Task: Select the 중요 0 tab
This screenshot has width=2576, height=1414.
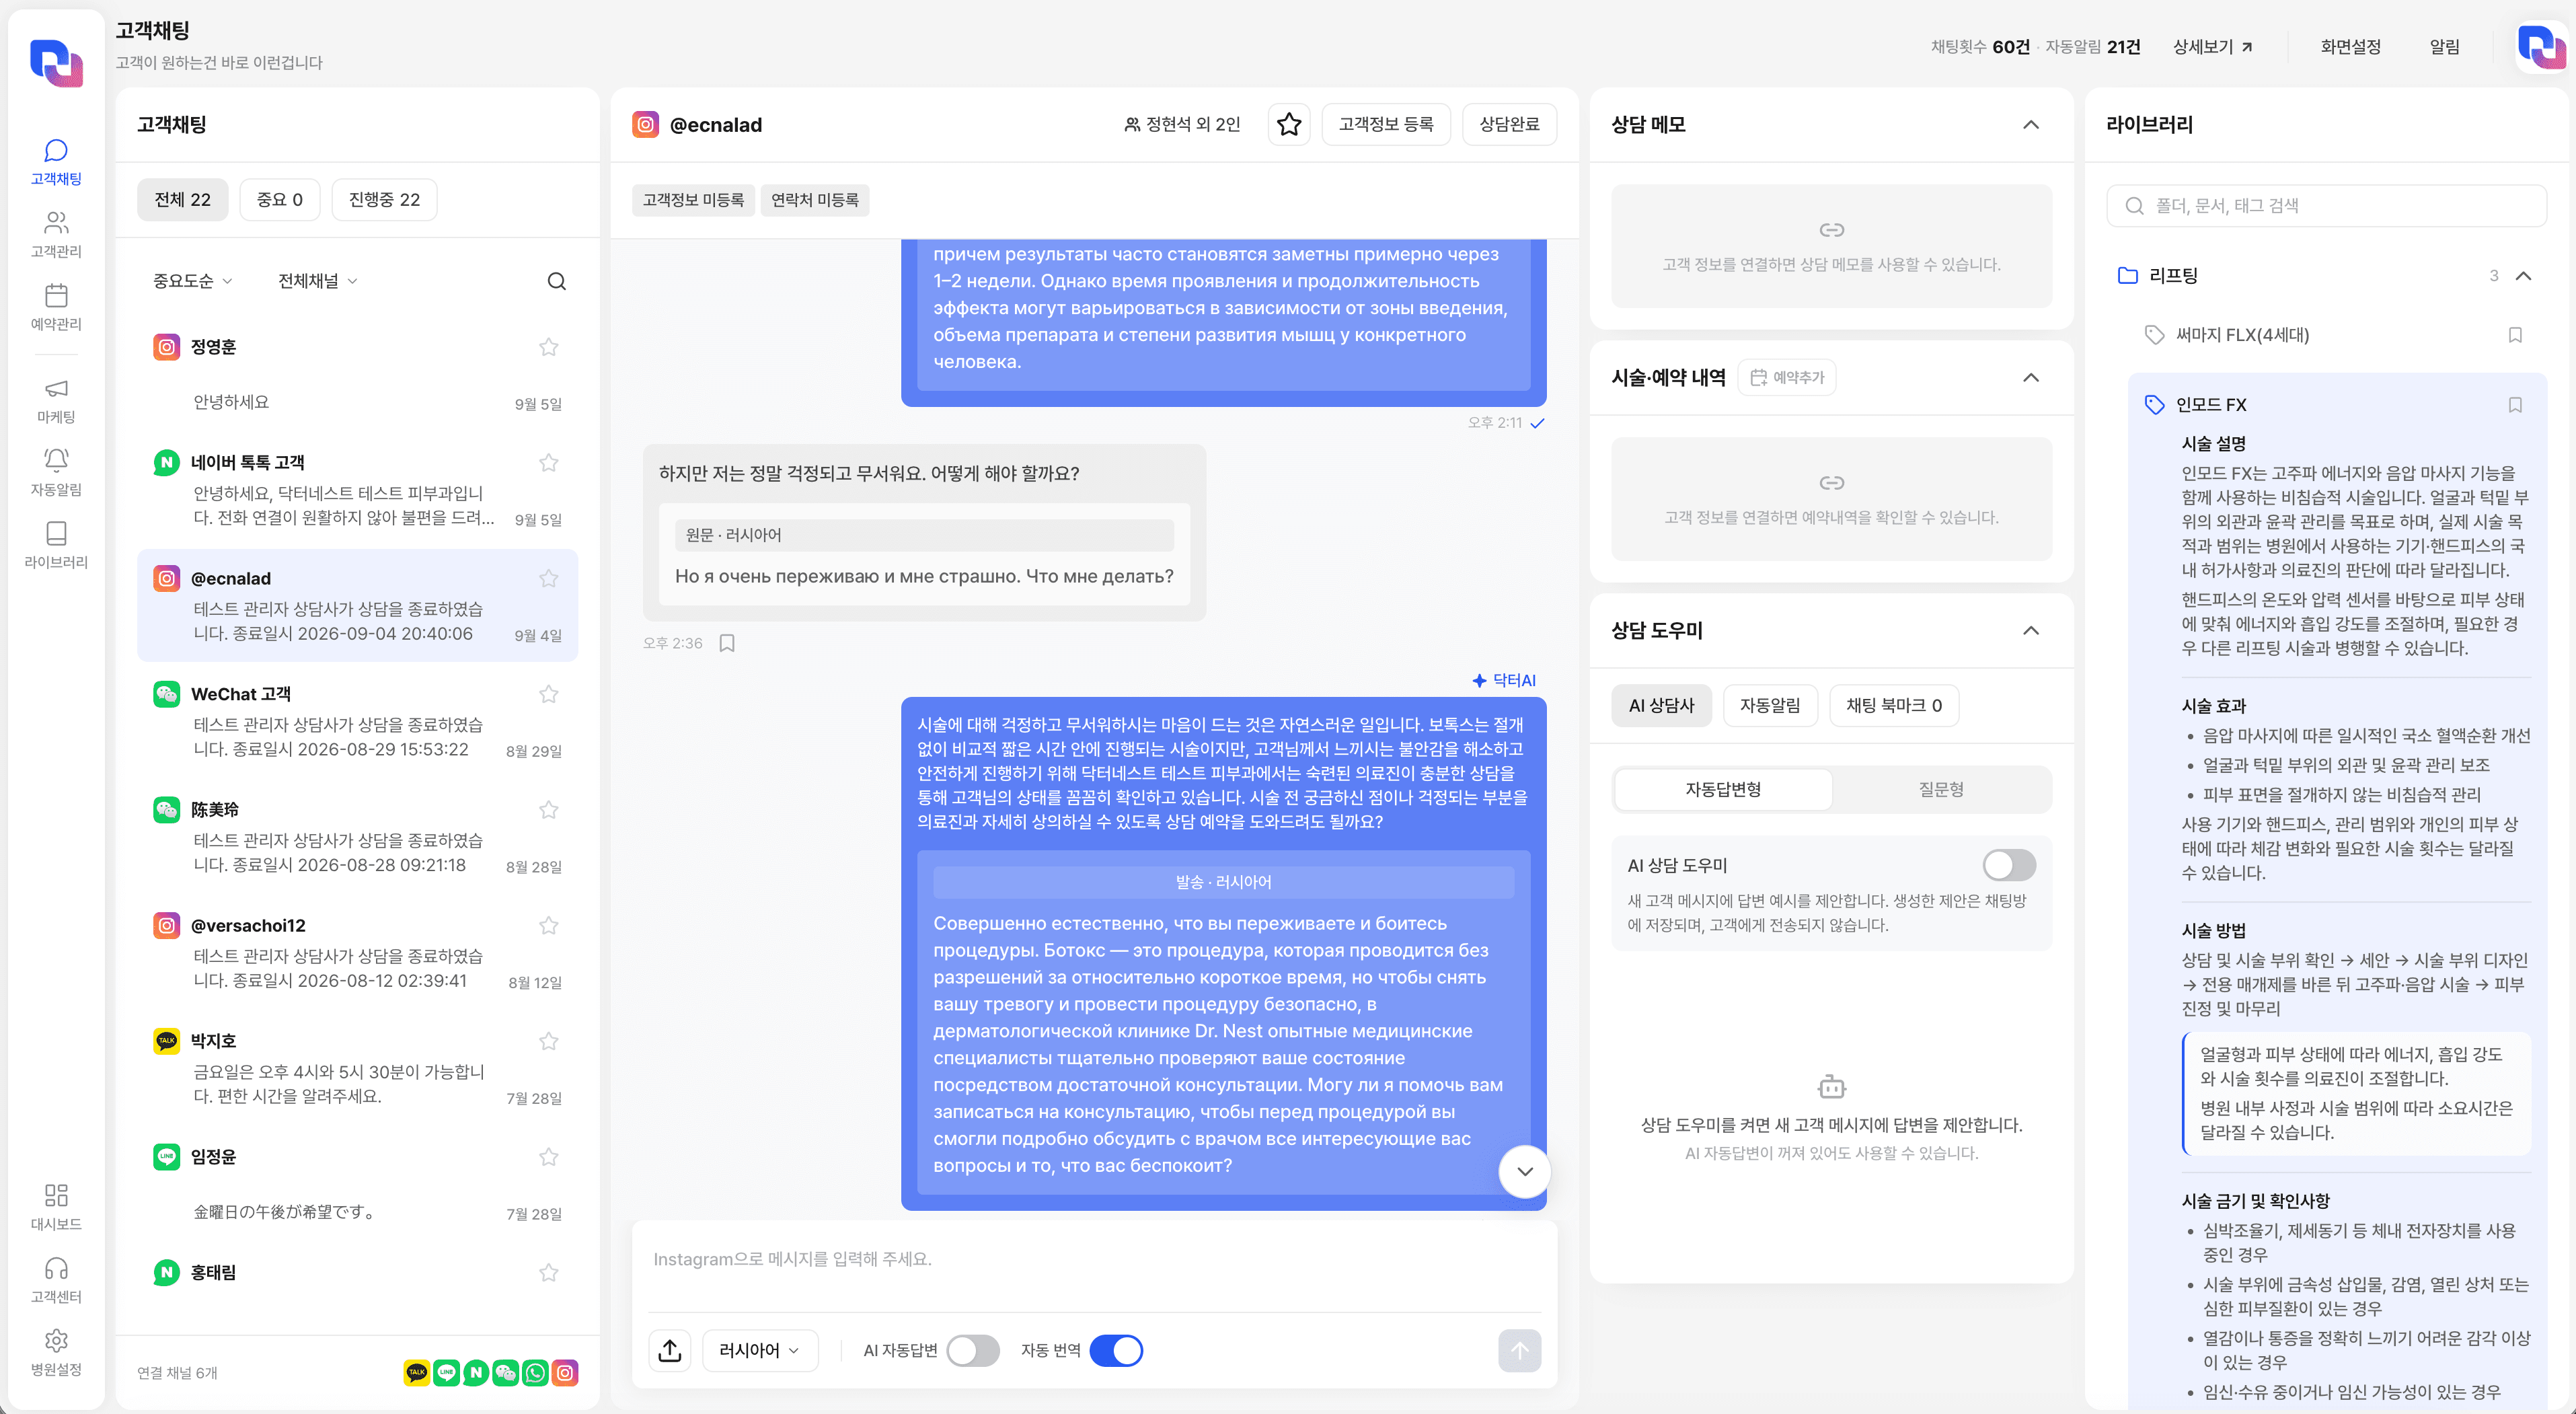Action: (279, 200)
